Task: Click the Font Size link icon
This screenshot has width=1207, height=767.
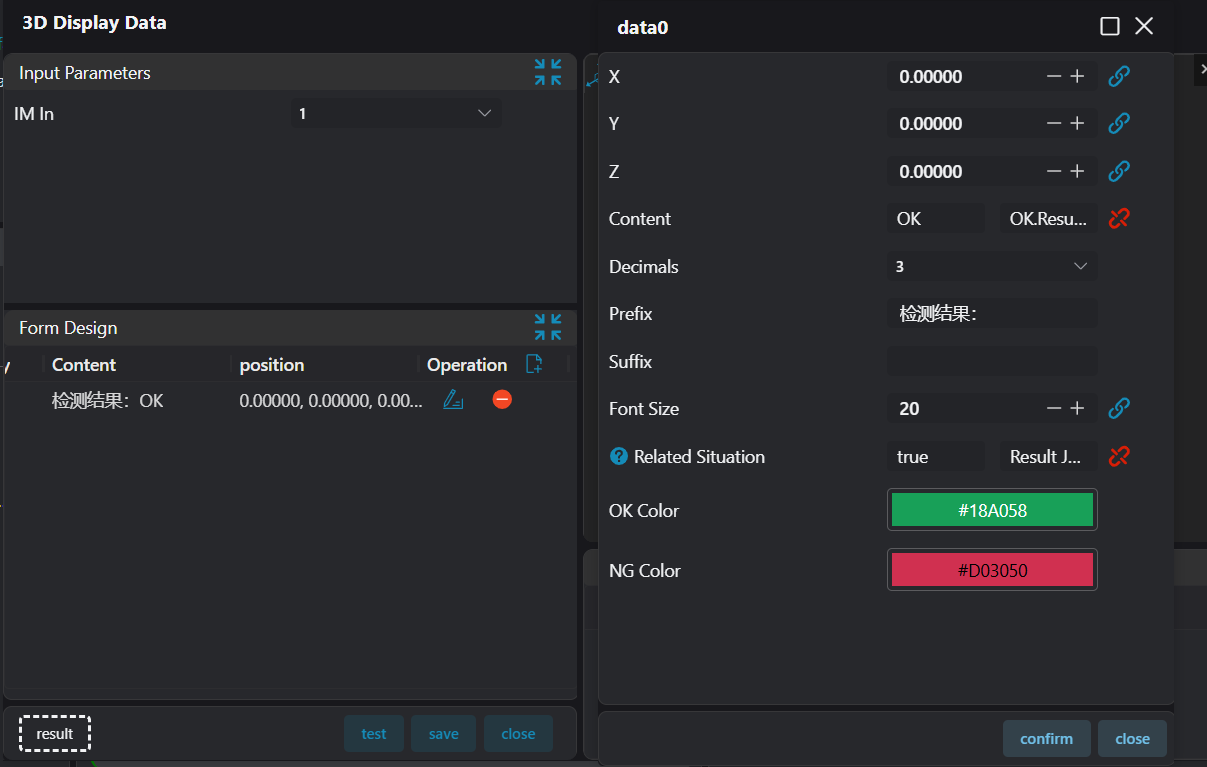Action: (x=1119, y=408)
